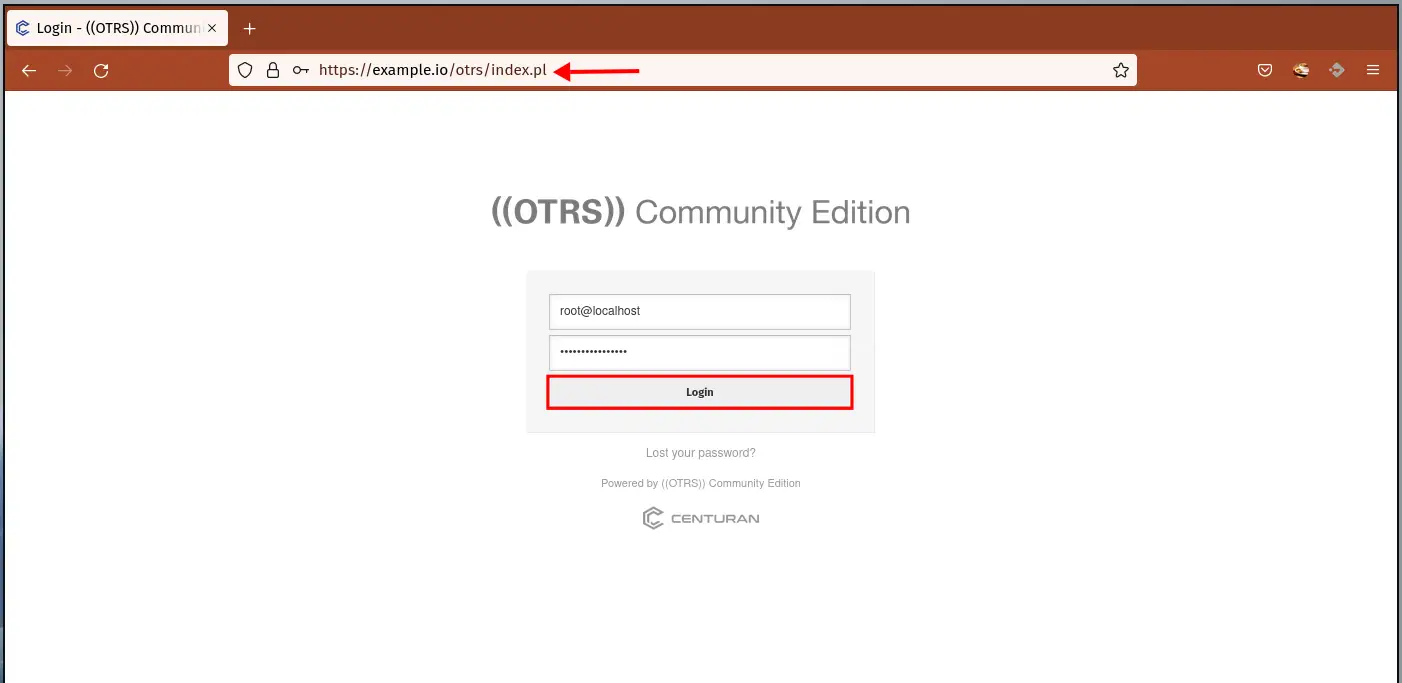This screenshot has width=1402, height=683.
Task: Open the Lost your password link
Action: click(x=701, y=453)
